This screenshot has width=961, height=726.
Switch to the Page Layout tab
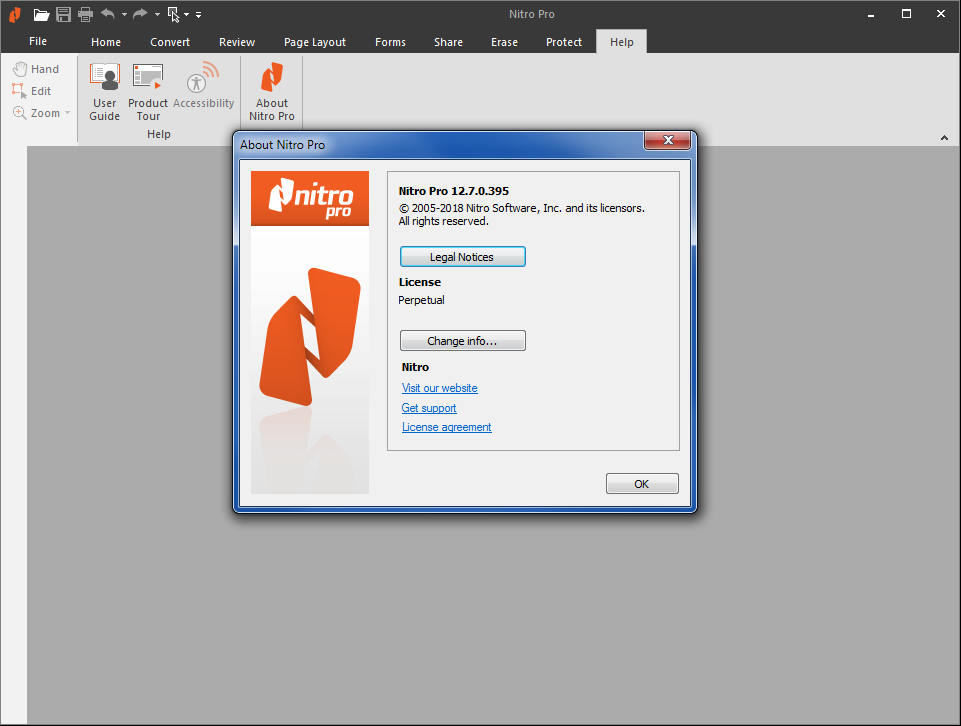click(x=314, y=42)
